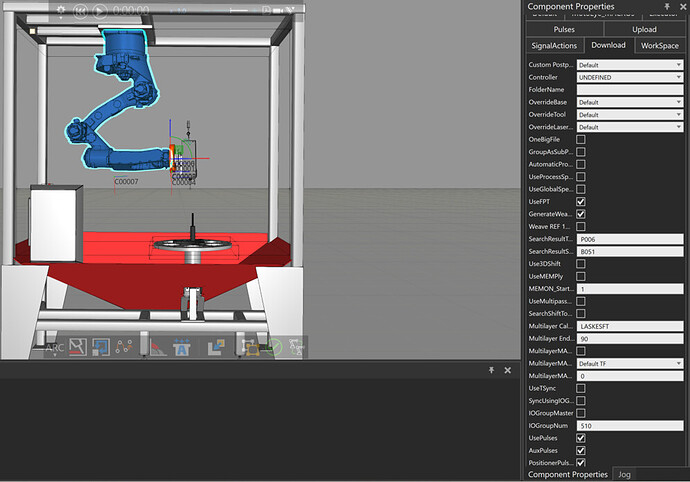Disable the UseFPT checkbox
This screenshot has height=482, width=690.
point(581,202)
